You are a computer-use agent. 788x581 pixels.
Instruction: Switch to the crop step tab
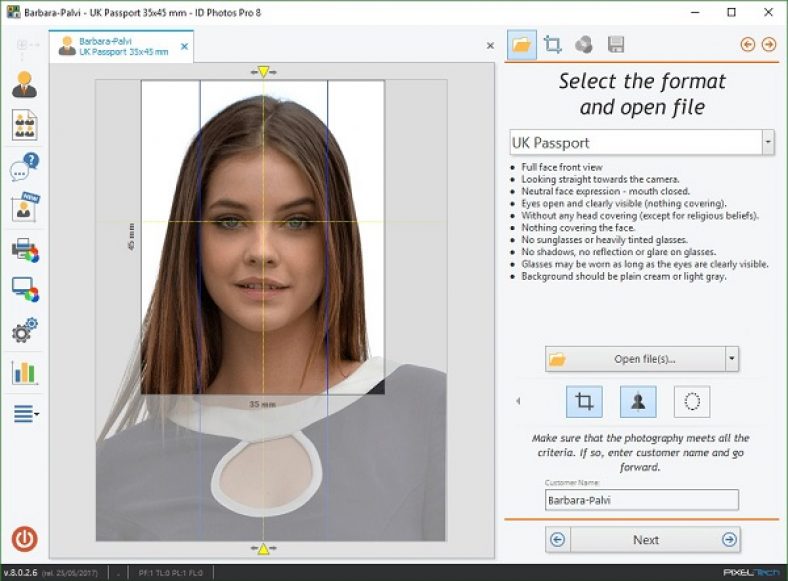click(552, 45)
